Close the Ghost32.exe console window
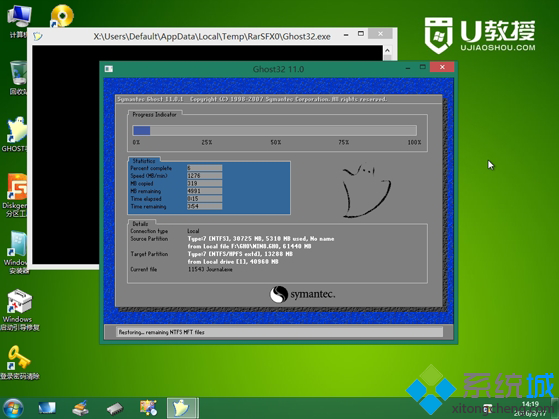The image size is (559, 419). [x=380, y=34]
